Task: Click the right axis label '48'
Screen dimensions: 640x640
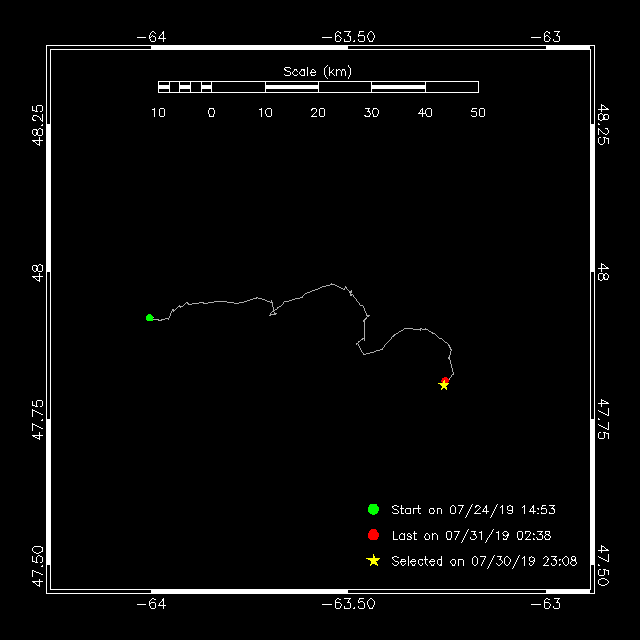Action: 603,273
